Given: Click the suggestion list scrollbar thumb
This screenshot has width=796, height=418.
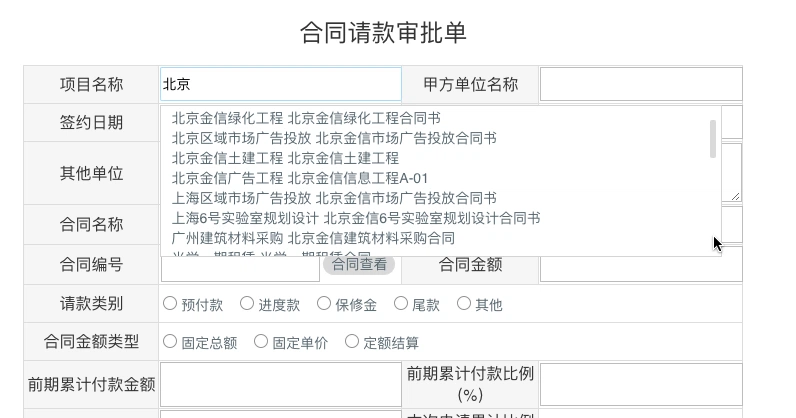Looking at the screenshot, I should pyautogui.click(x=713, y=139).
